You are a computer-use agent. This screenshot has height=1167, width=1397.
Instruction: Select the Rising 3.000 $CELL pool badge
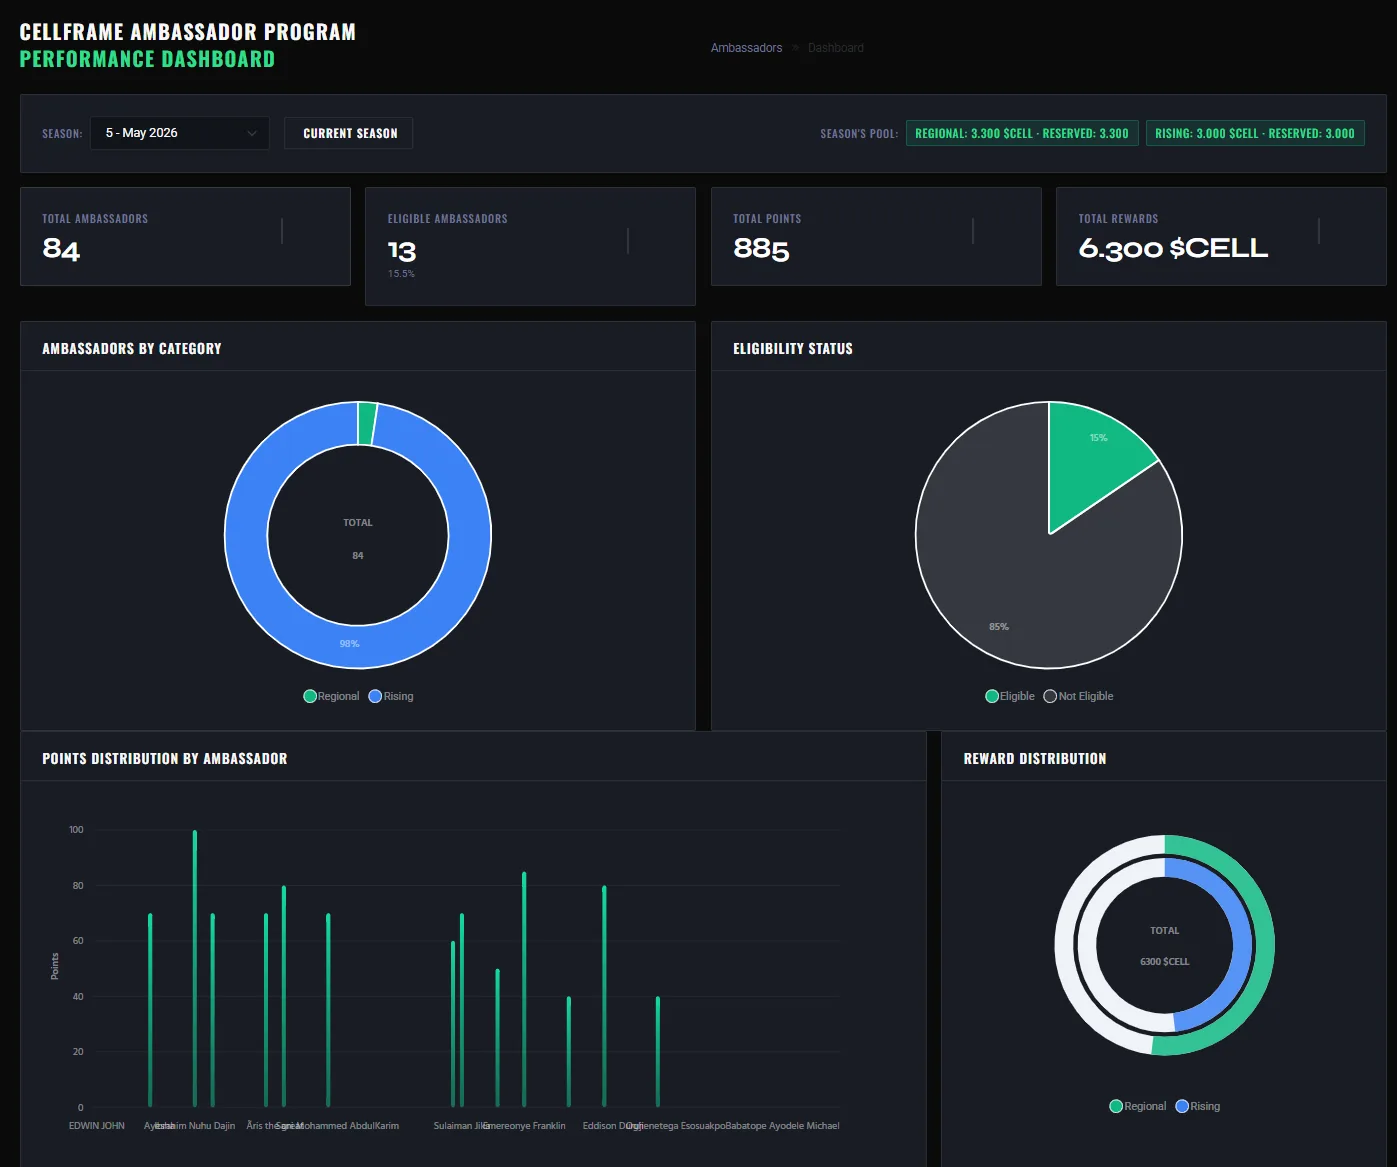point(1255,133)
